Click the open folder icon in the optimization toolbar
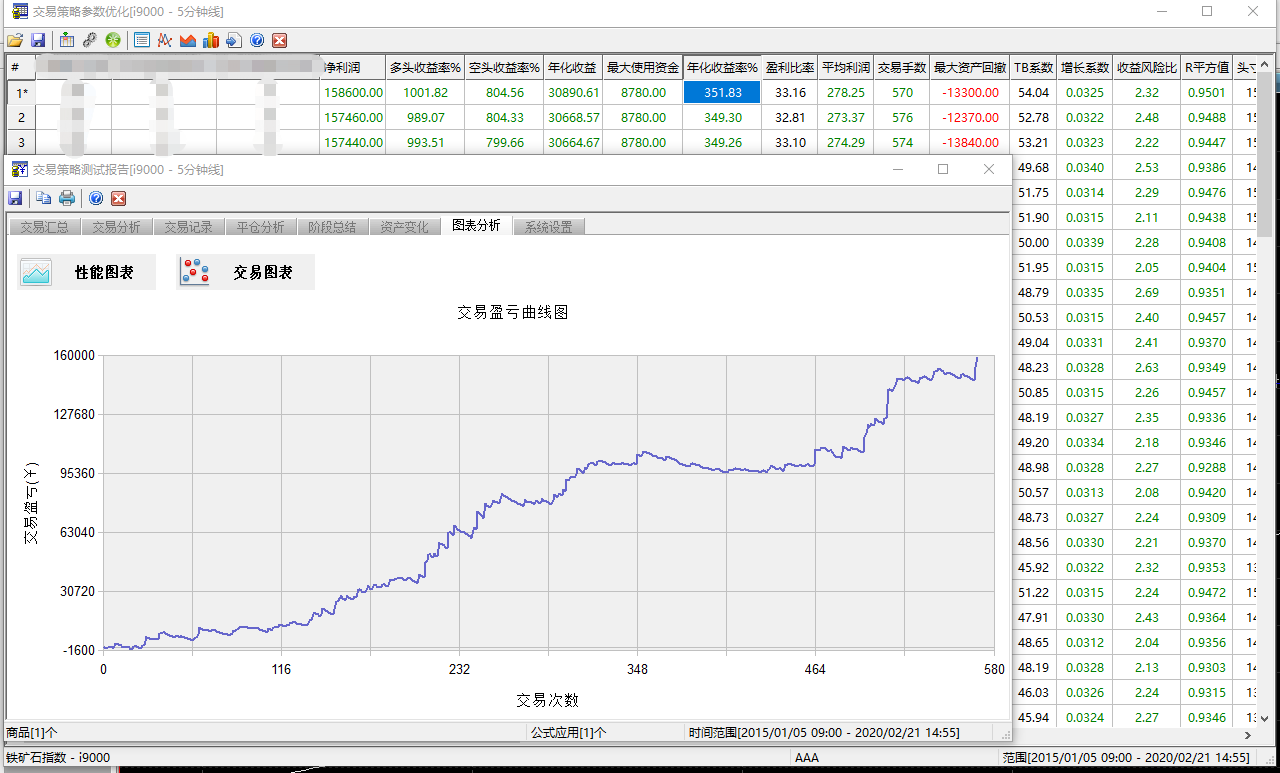Viewport: 1280px width, 773px height. pyautogui.click(x=14, y=40)
